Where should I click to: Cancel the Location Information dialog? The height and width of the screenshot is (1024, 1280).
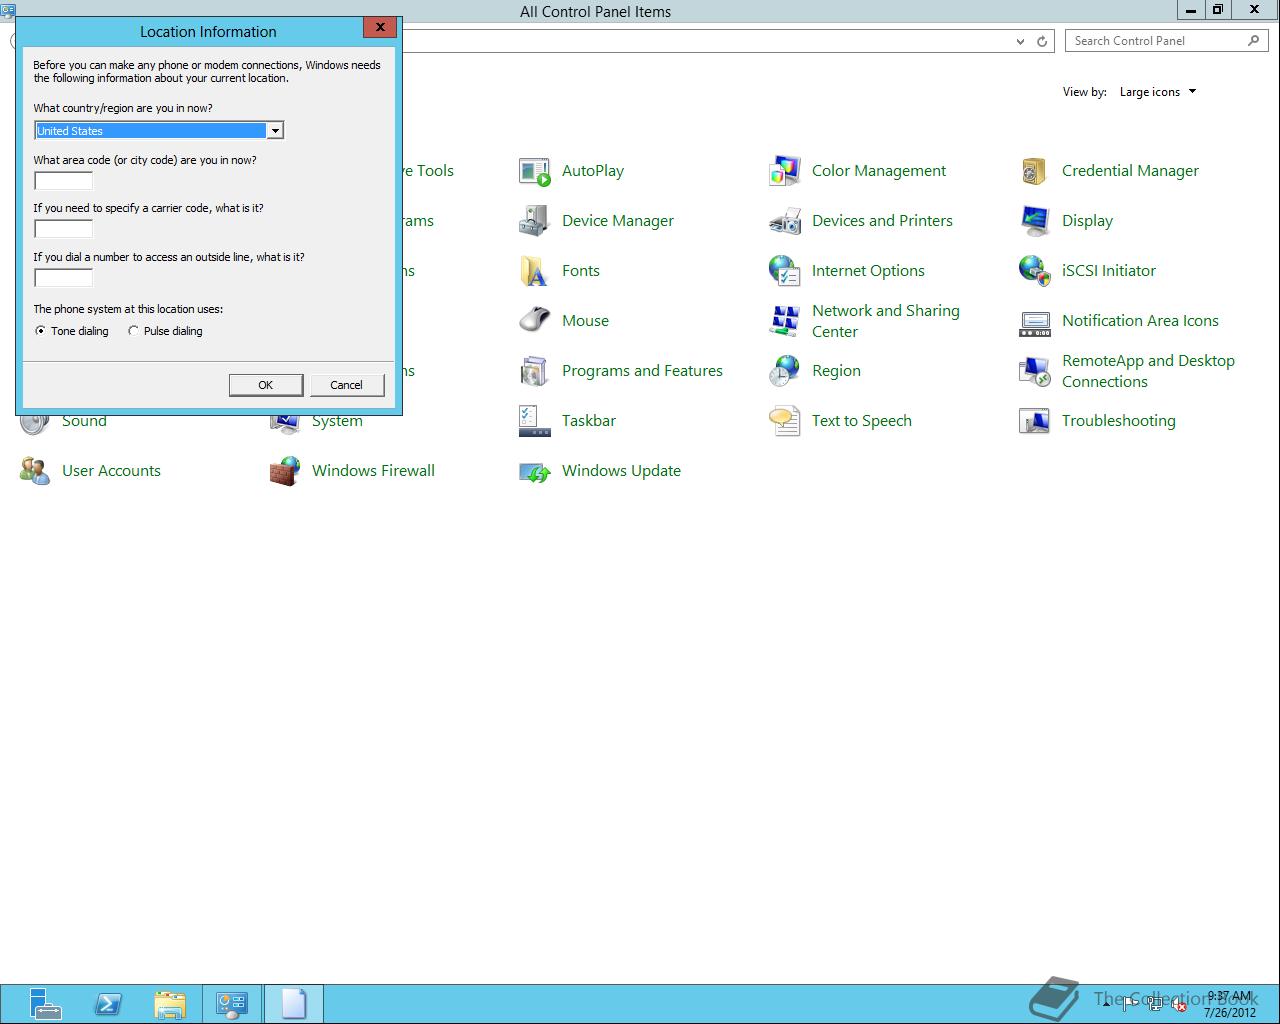point(347,385)
